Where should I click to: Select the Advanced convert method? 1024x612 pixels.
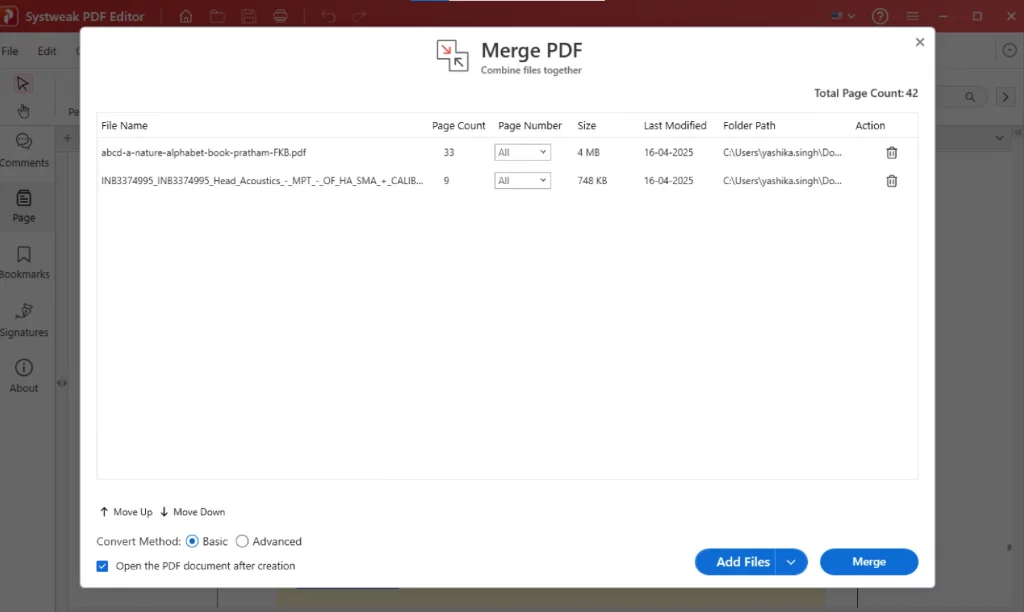coord(242,541)
